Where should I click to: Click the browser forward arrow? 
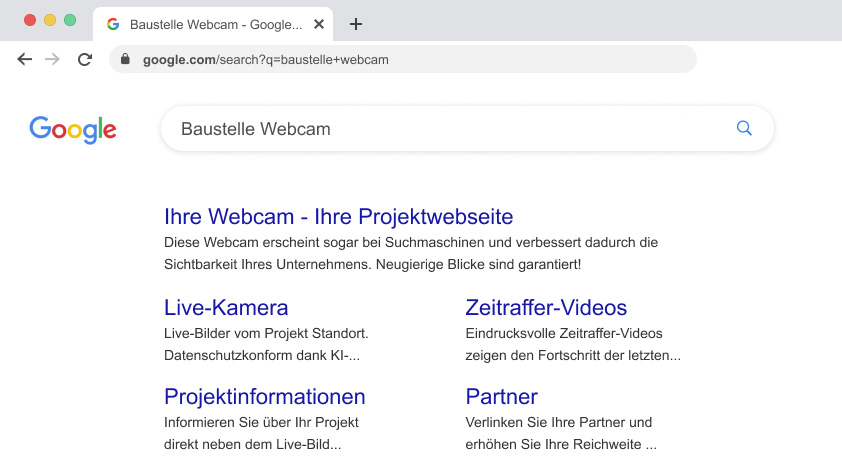click(x=53, y=59)
